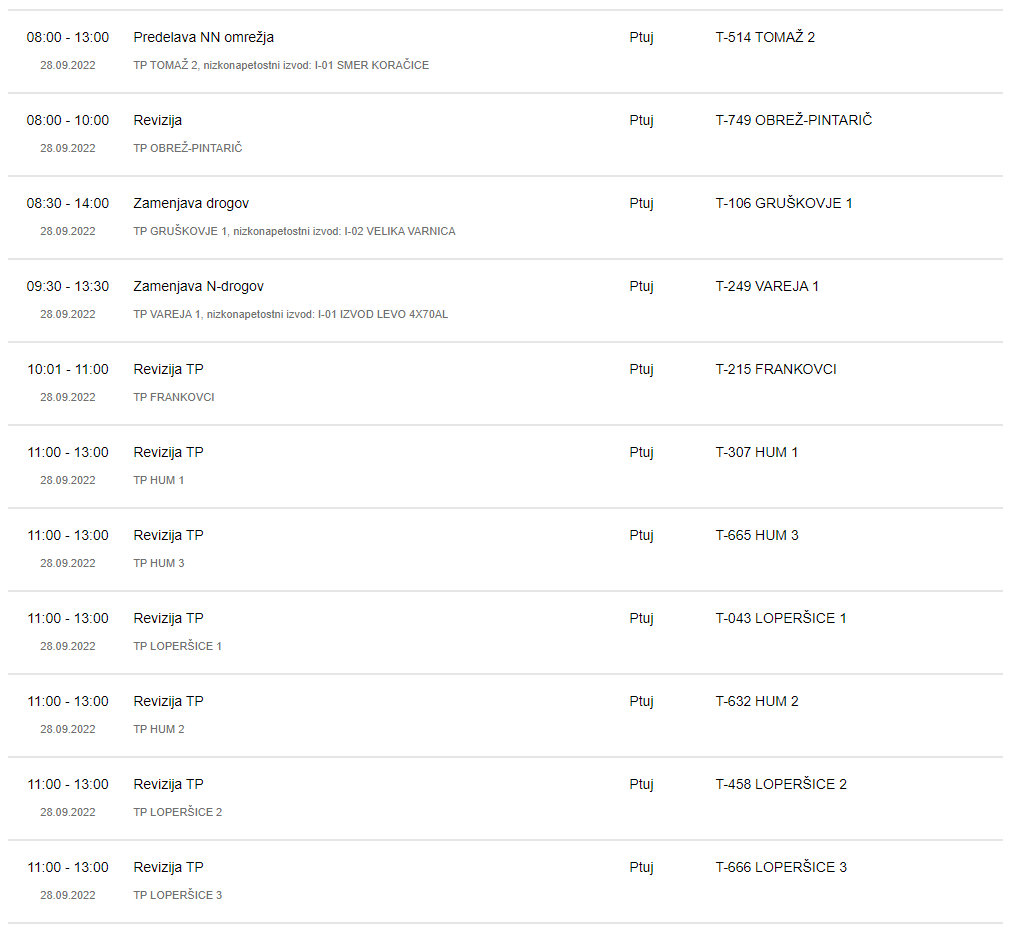Open the T-632 HUM 2 station

[x=757, y=702]
